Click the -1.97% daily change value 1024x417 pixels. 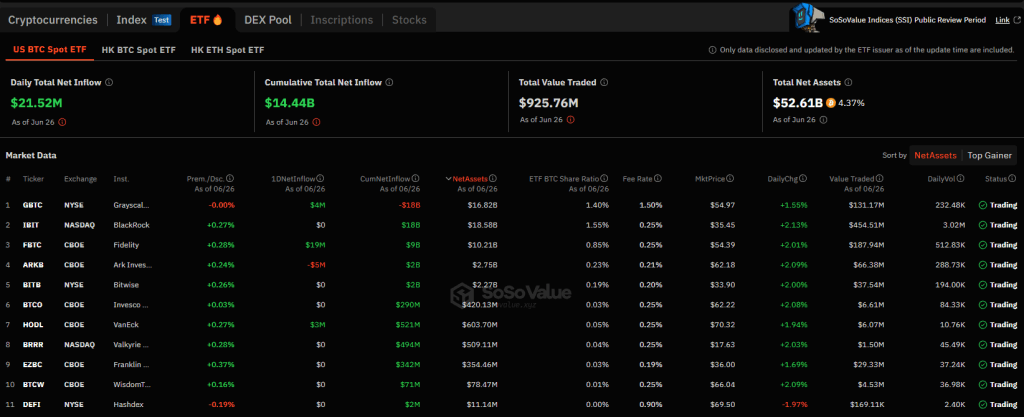pos(794,405)
